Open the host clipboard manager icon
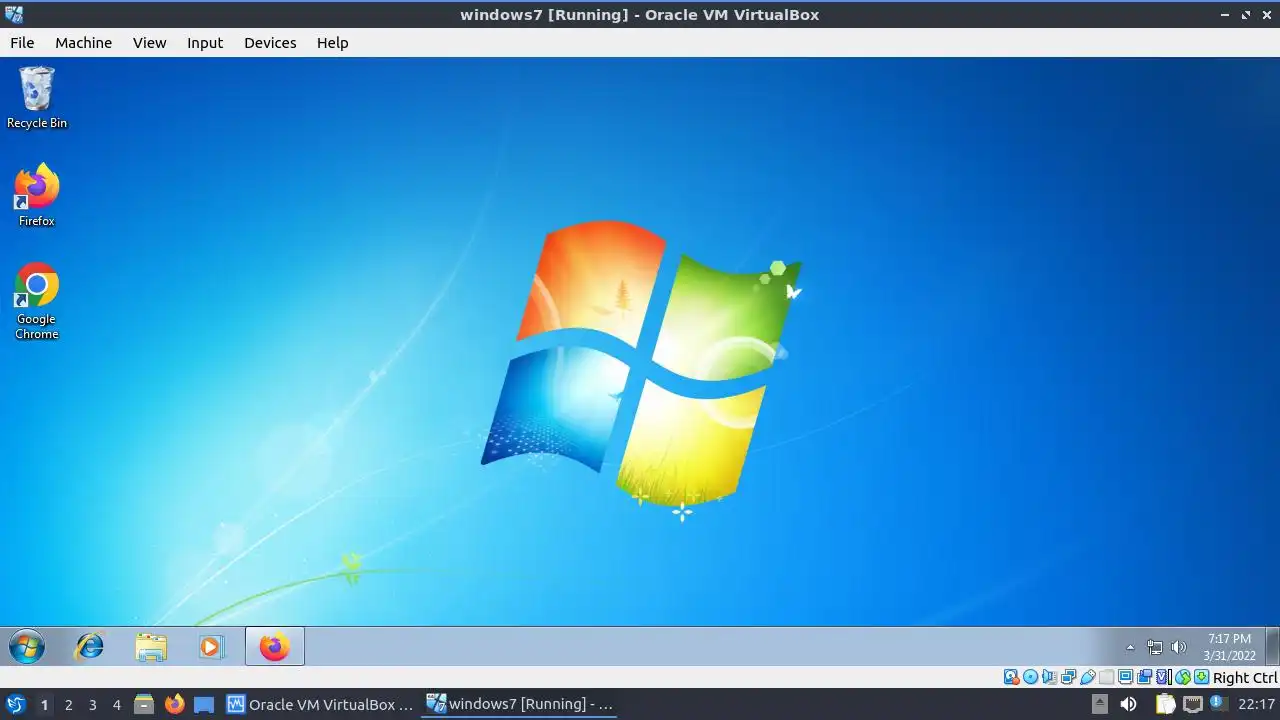This screenshot has width=1280, height=720. tap(1166, 704)
